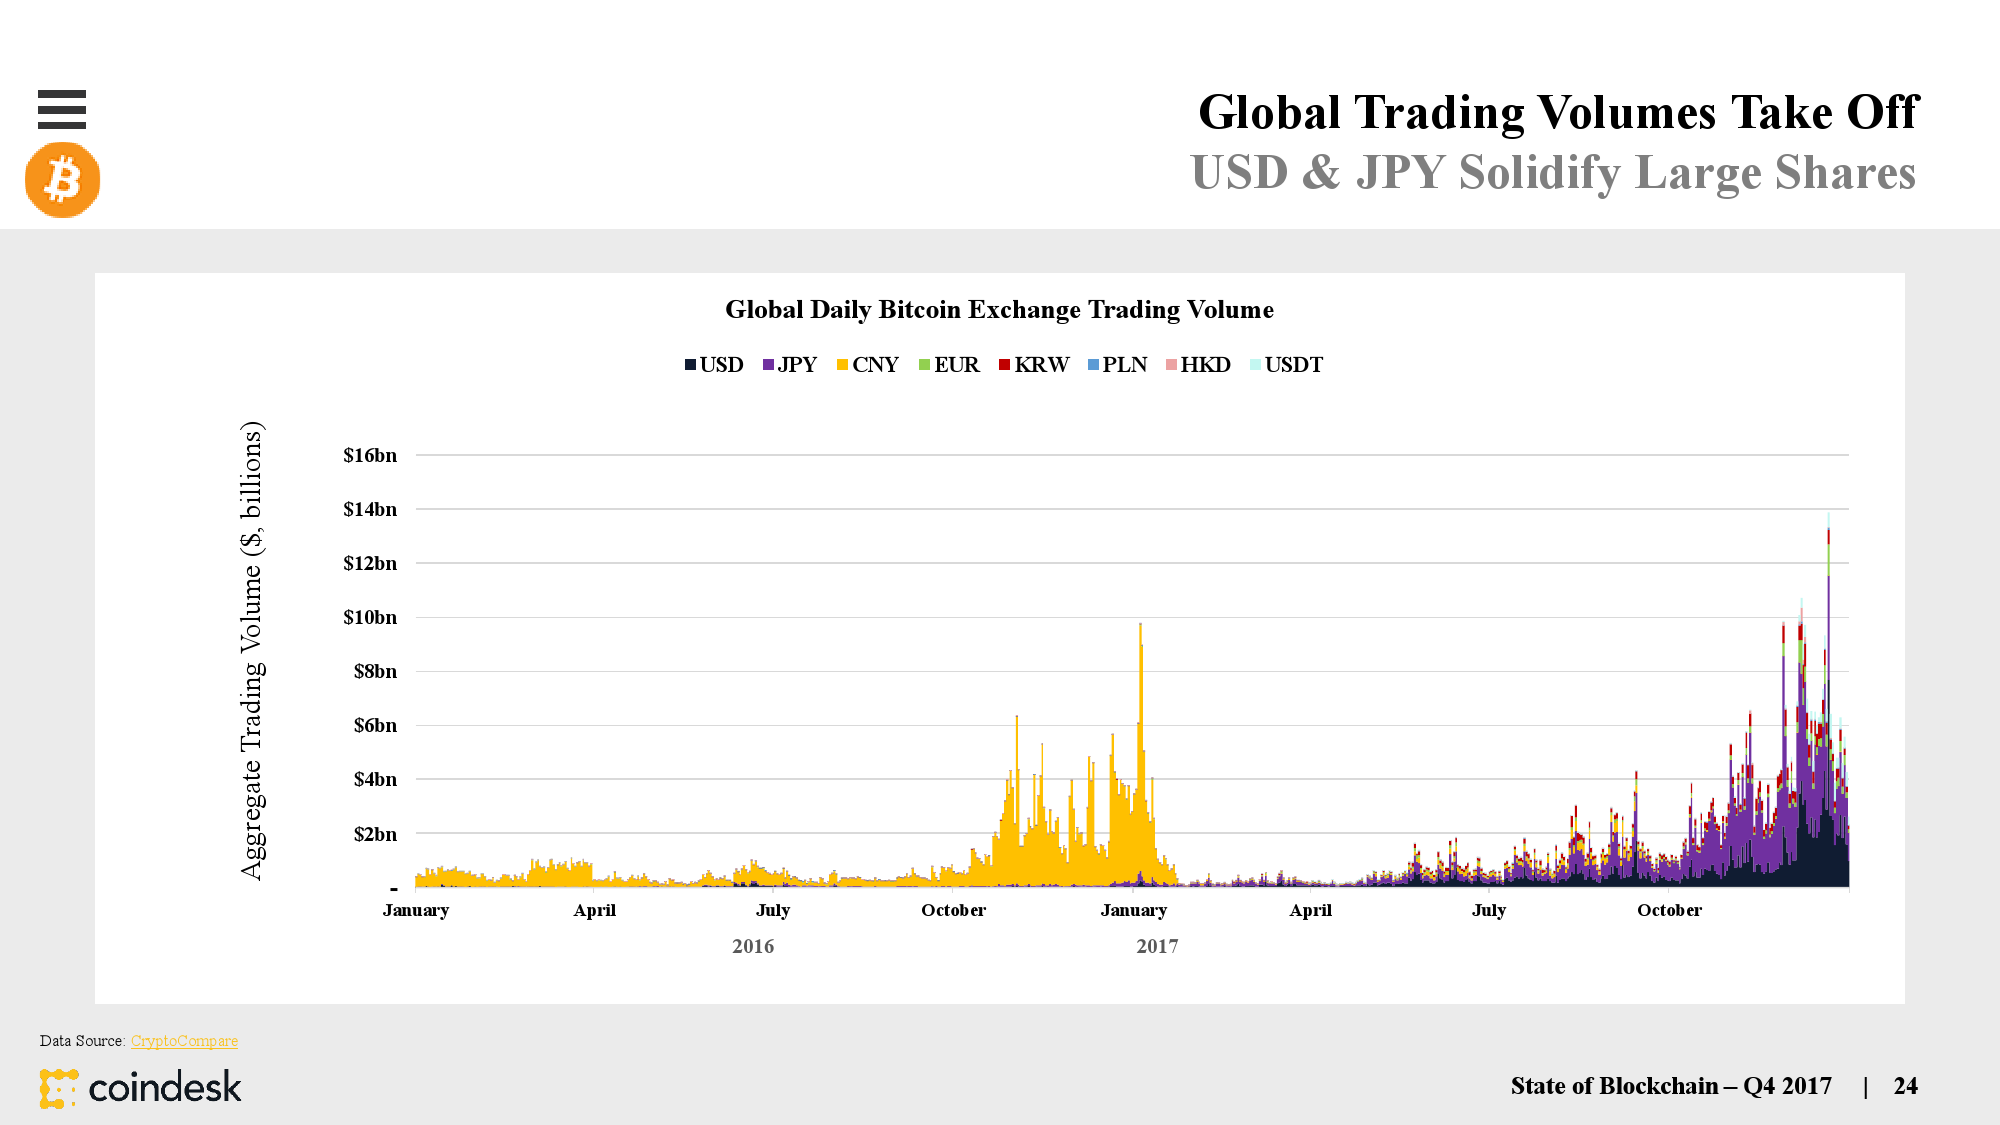2000x1125 pixels.
Task: Click the HKD legend entry
Action: tap(1204, 365)
